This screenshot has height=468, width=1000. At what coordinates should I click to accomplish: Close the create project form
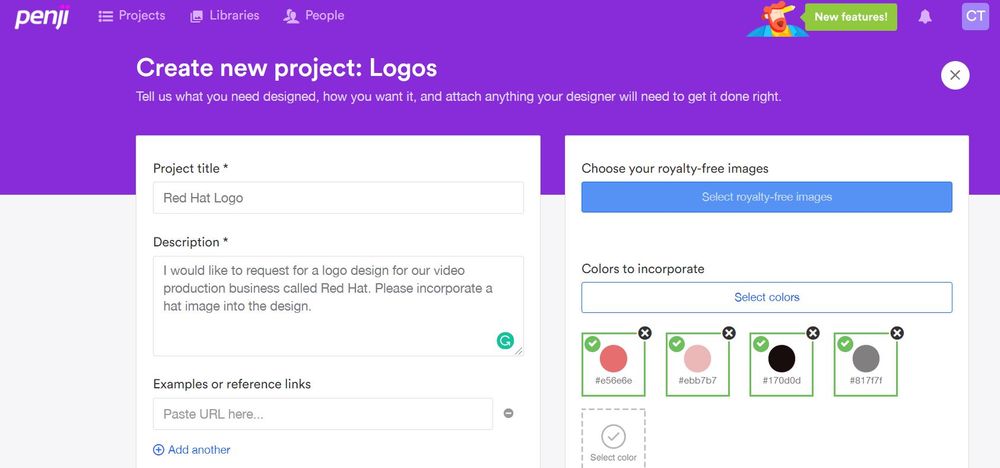(955, 75)
